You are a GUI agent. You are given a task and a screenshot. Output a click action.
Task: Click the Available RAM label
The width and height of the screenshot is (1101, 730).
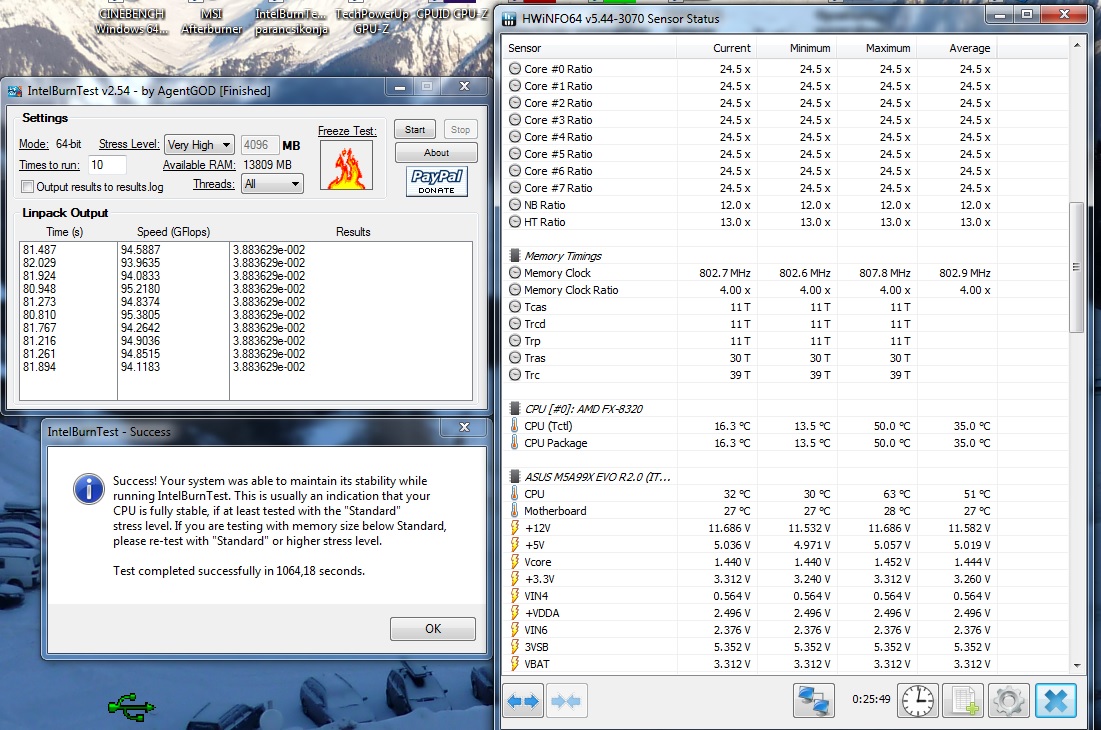click(x=199, y=165)
